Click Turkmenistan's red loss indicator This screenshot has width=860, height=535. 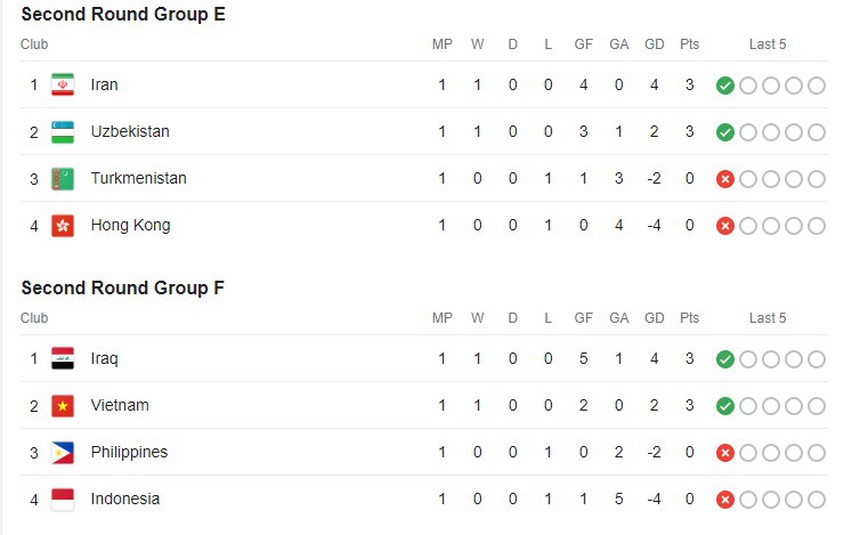[x=725, y=180]
